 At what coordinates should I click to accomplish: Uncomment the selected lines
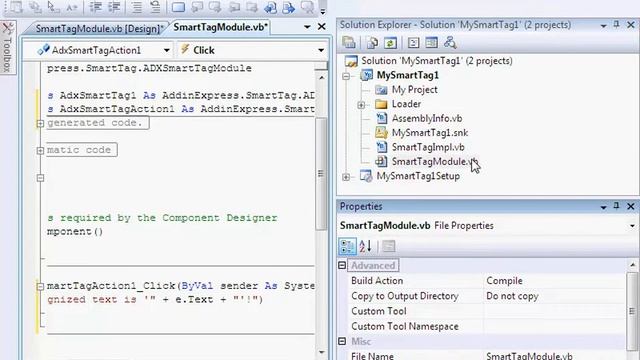(155, 7)
